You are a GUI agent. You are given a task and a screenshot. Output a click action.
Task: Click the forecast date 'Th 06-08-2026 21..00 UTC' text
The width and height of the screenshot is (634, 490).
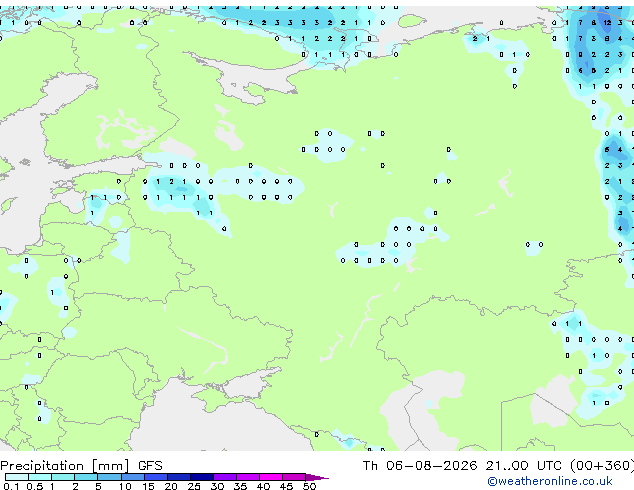(462, 466)
